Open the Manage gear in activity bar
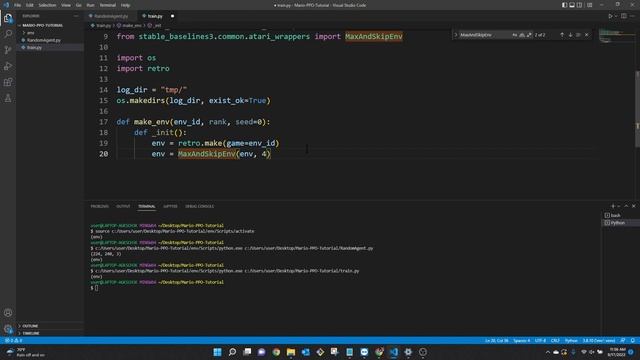Viewport: 640px width, 360px height. tap(8, 329)
